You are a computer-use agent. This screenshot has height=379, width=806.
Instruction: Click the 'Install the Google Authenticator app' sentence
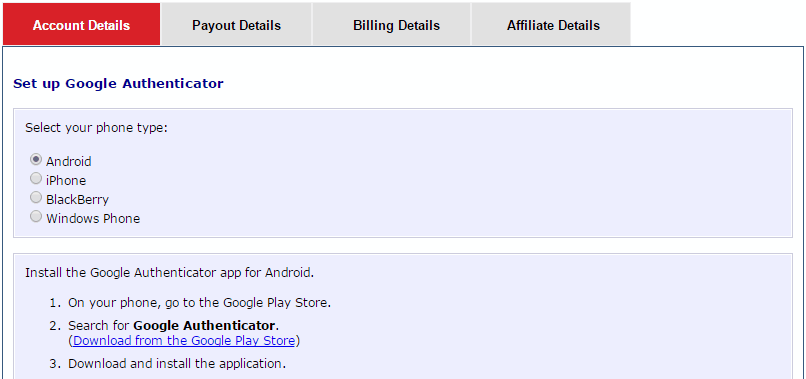[170, 273]
